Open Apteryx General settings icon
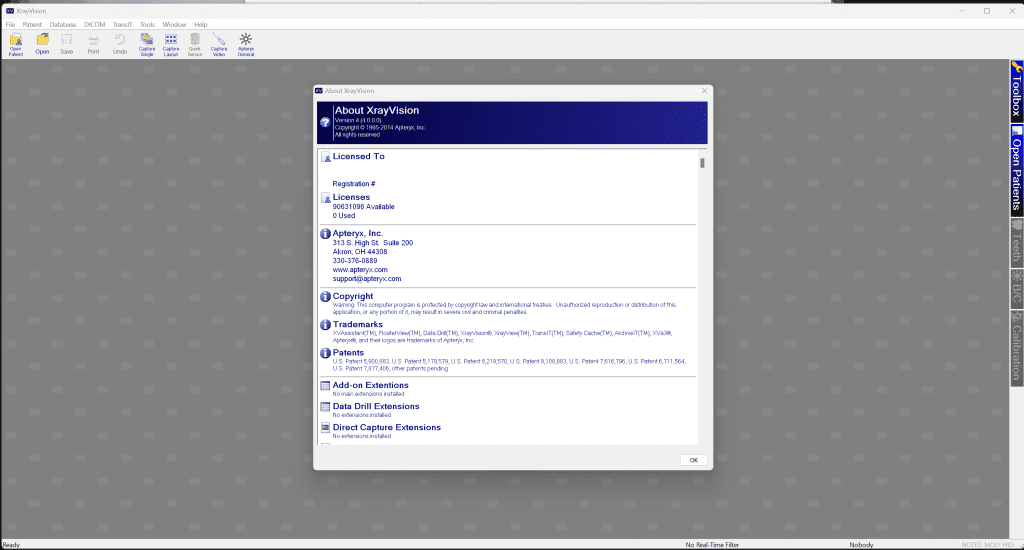Viewport: 1024px width, 550px height. point(246,43)
